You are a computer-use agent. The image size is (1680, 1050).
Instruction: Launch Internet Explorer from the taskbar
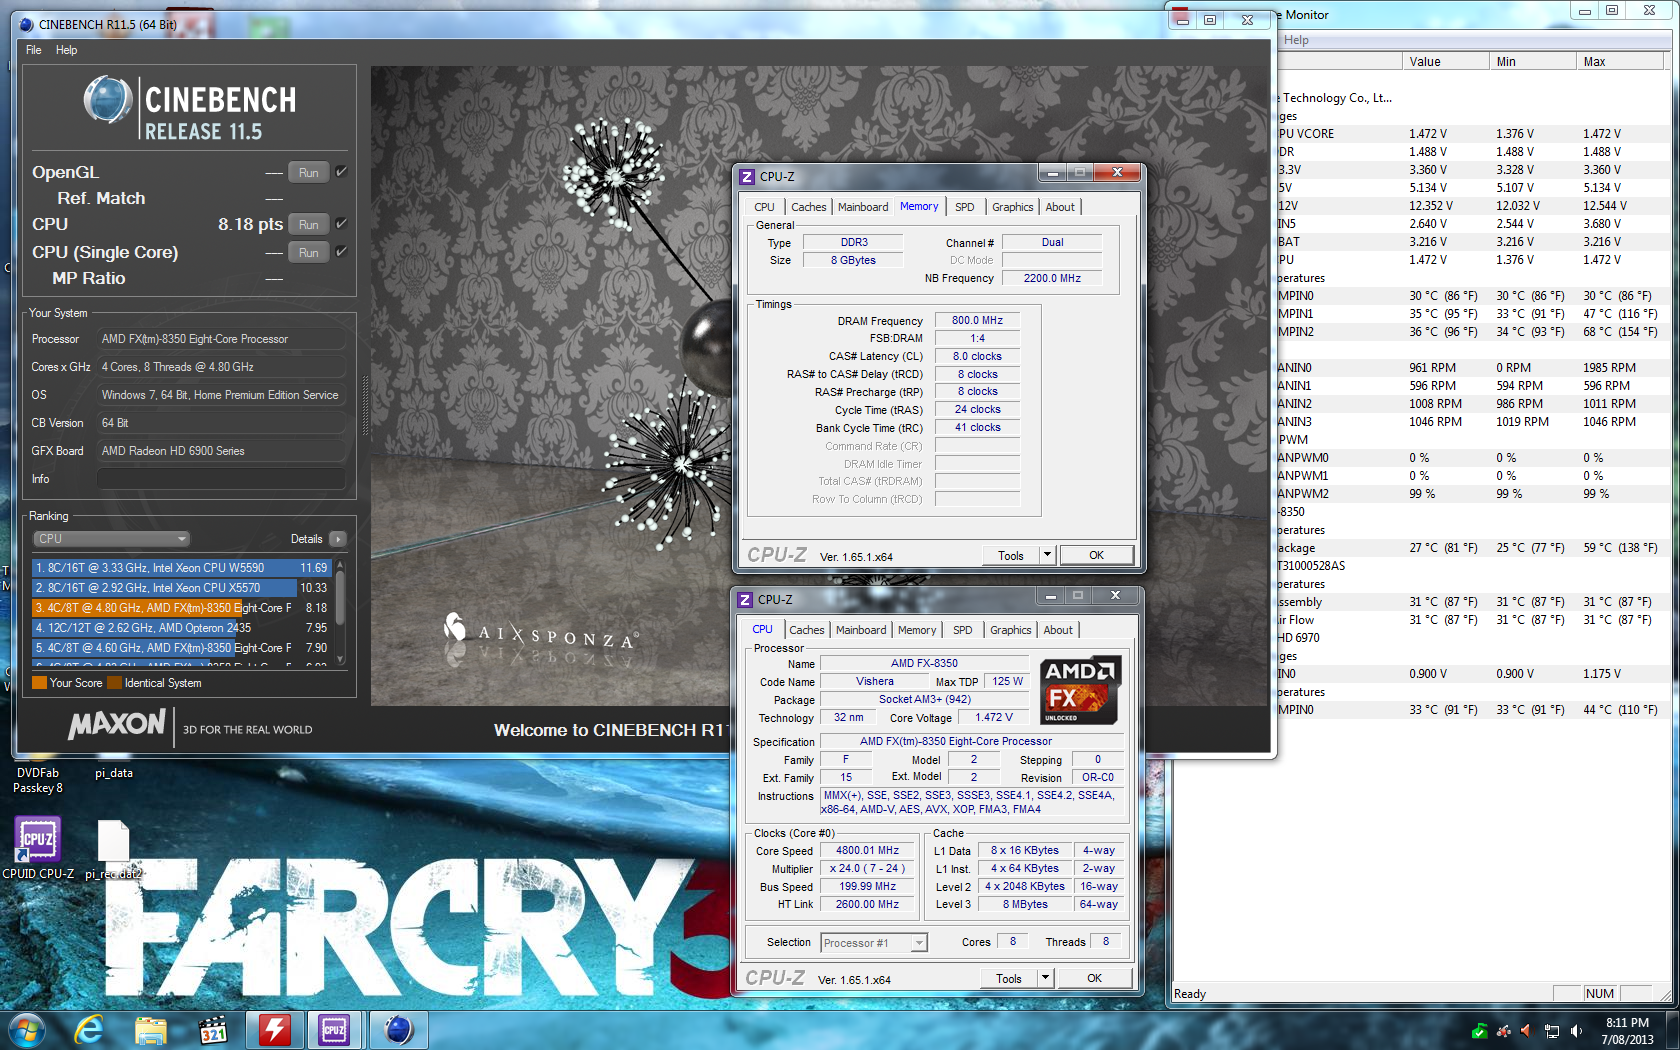(x=89, y=1030)
